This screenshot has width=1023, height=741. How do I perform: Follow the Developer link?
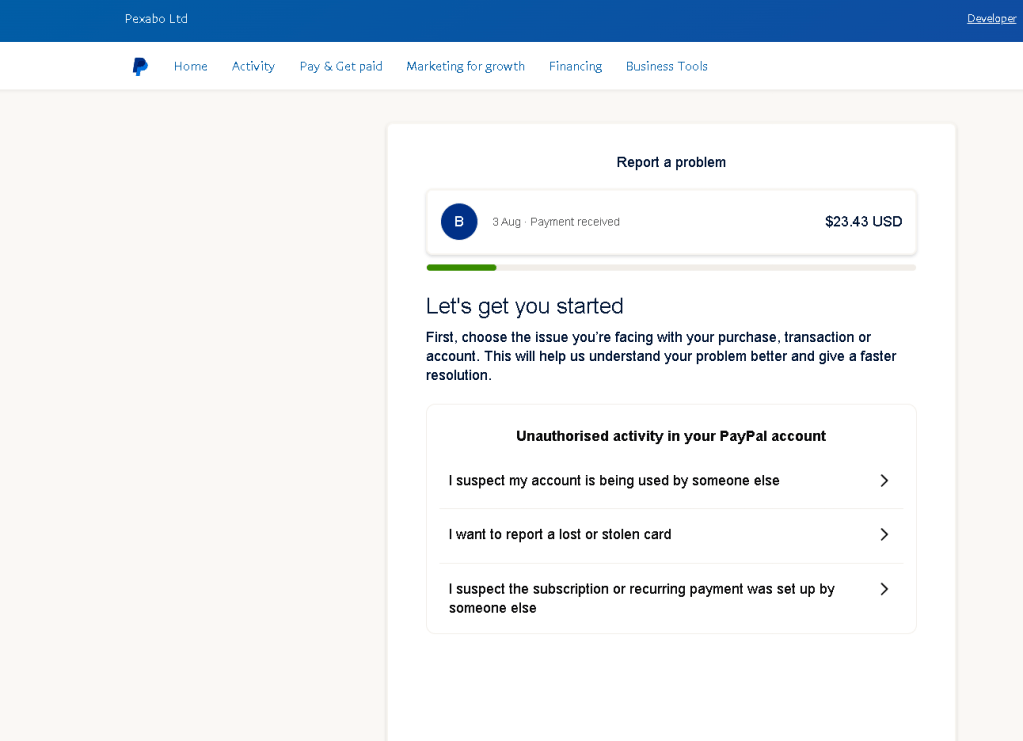tap(991, 19)
